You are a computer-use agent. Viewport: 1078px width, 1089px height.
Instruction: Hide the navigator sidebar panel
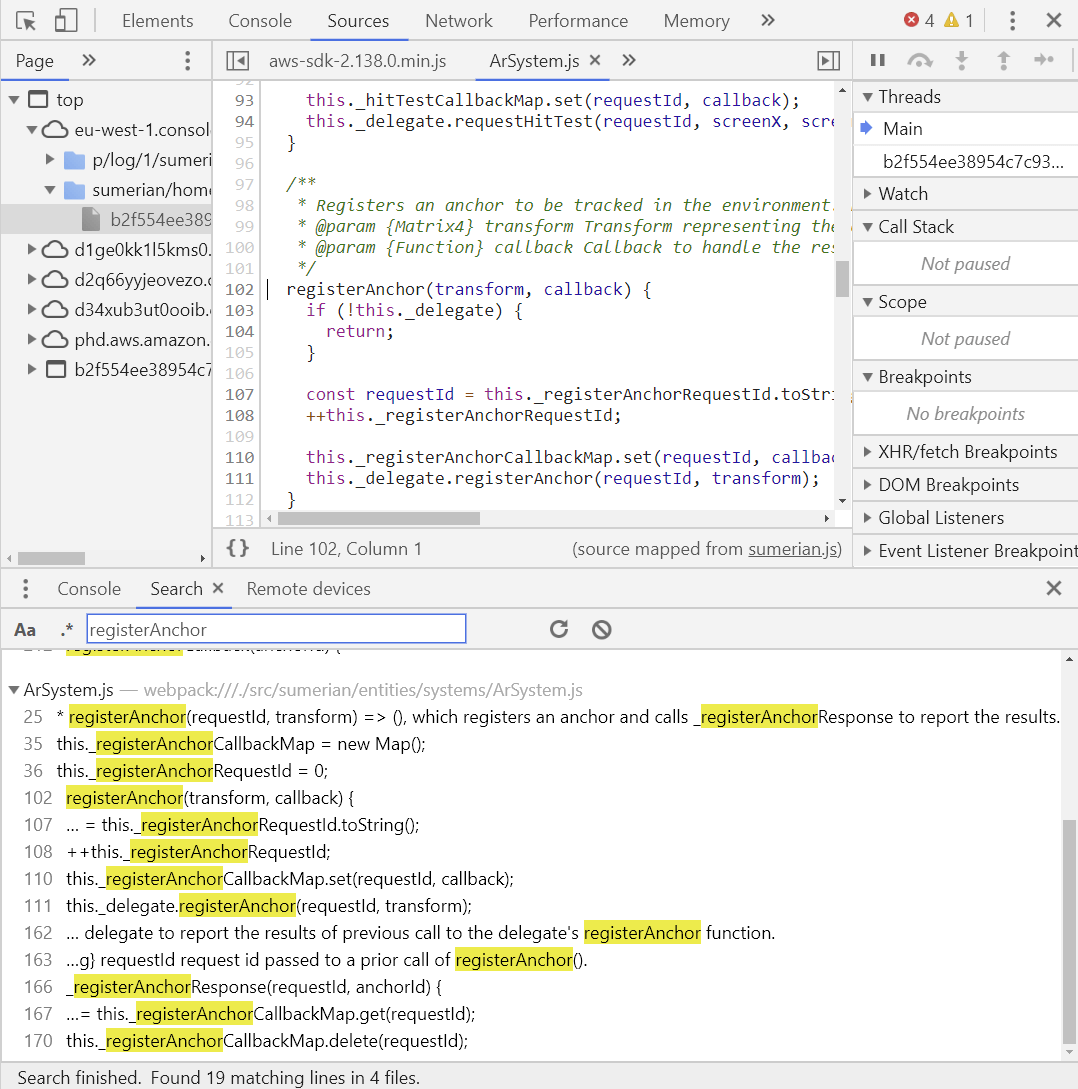(237, 61)
